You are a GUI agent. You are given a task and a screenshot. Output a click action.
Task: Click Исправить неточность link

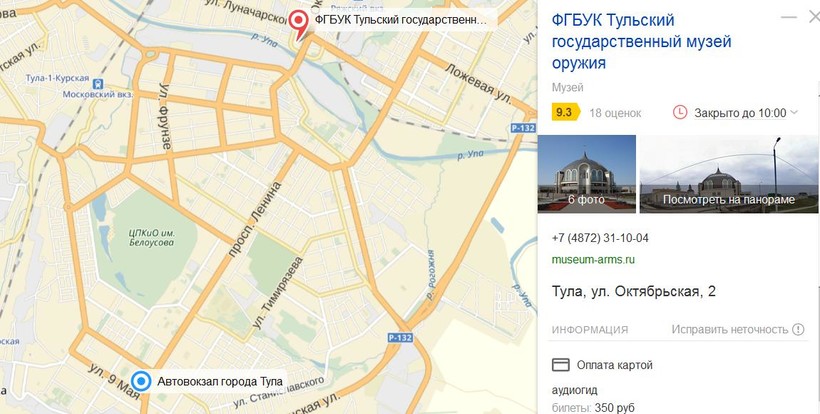coord(730,329)
